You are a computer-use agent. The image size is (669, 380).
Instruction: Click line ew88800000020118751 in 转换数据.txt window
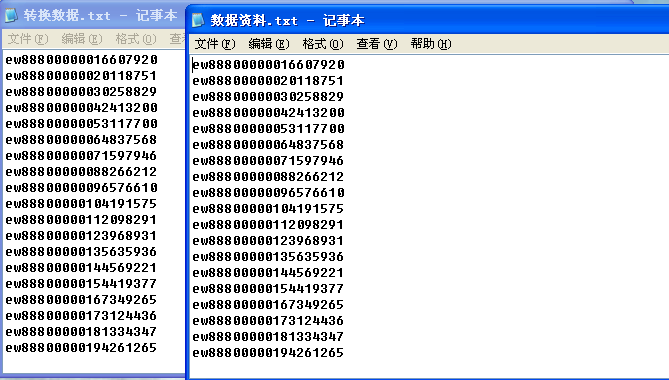point(81,76)
